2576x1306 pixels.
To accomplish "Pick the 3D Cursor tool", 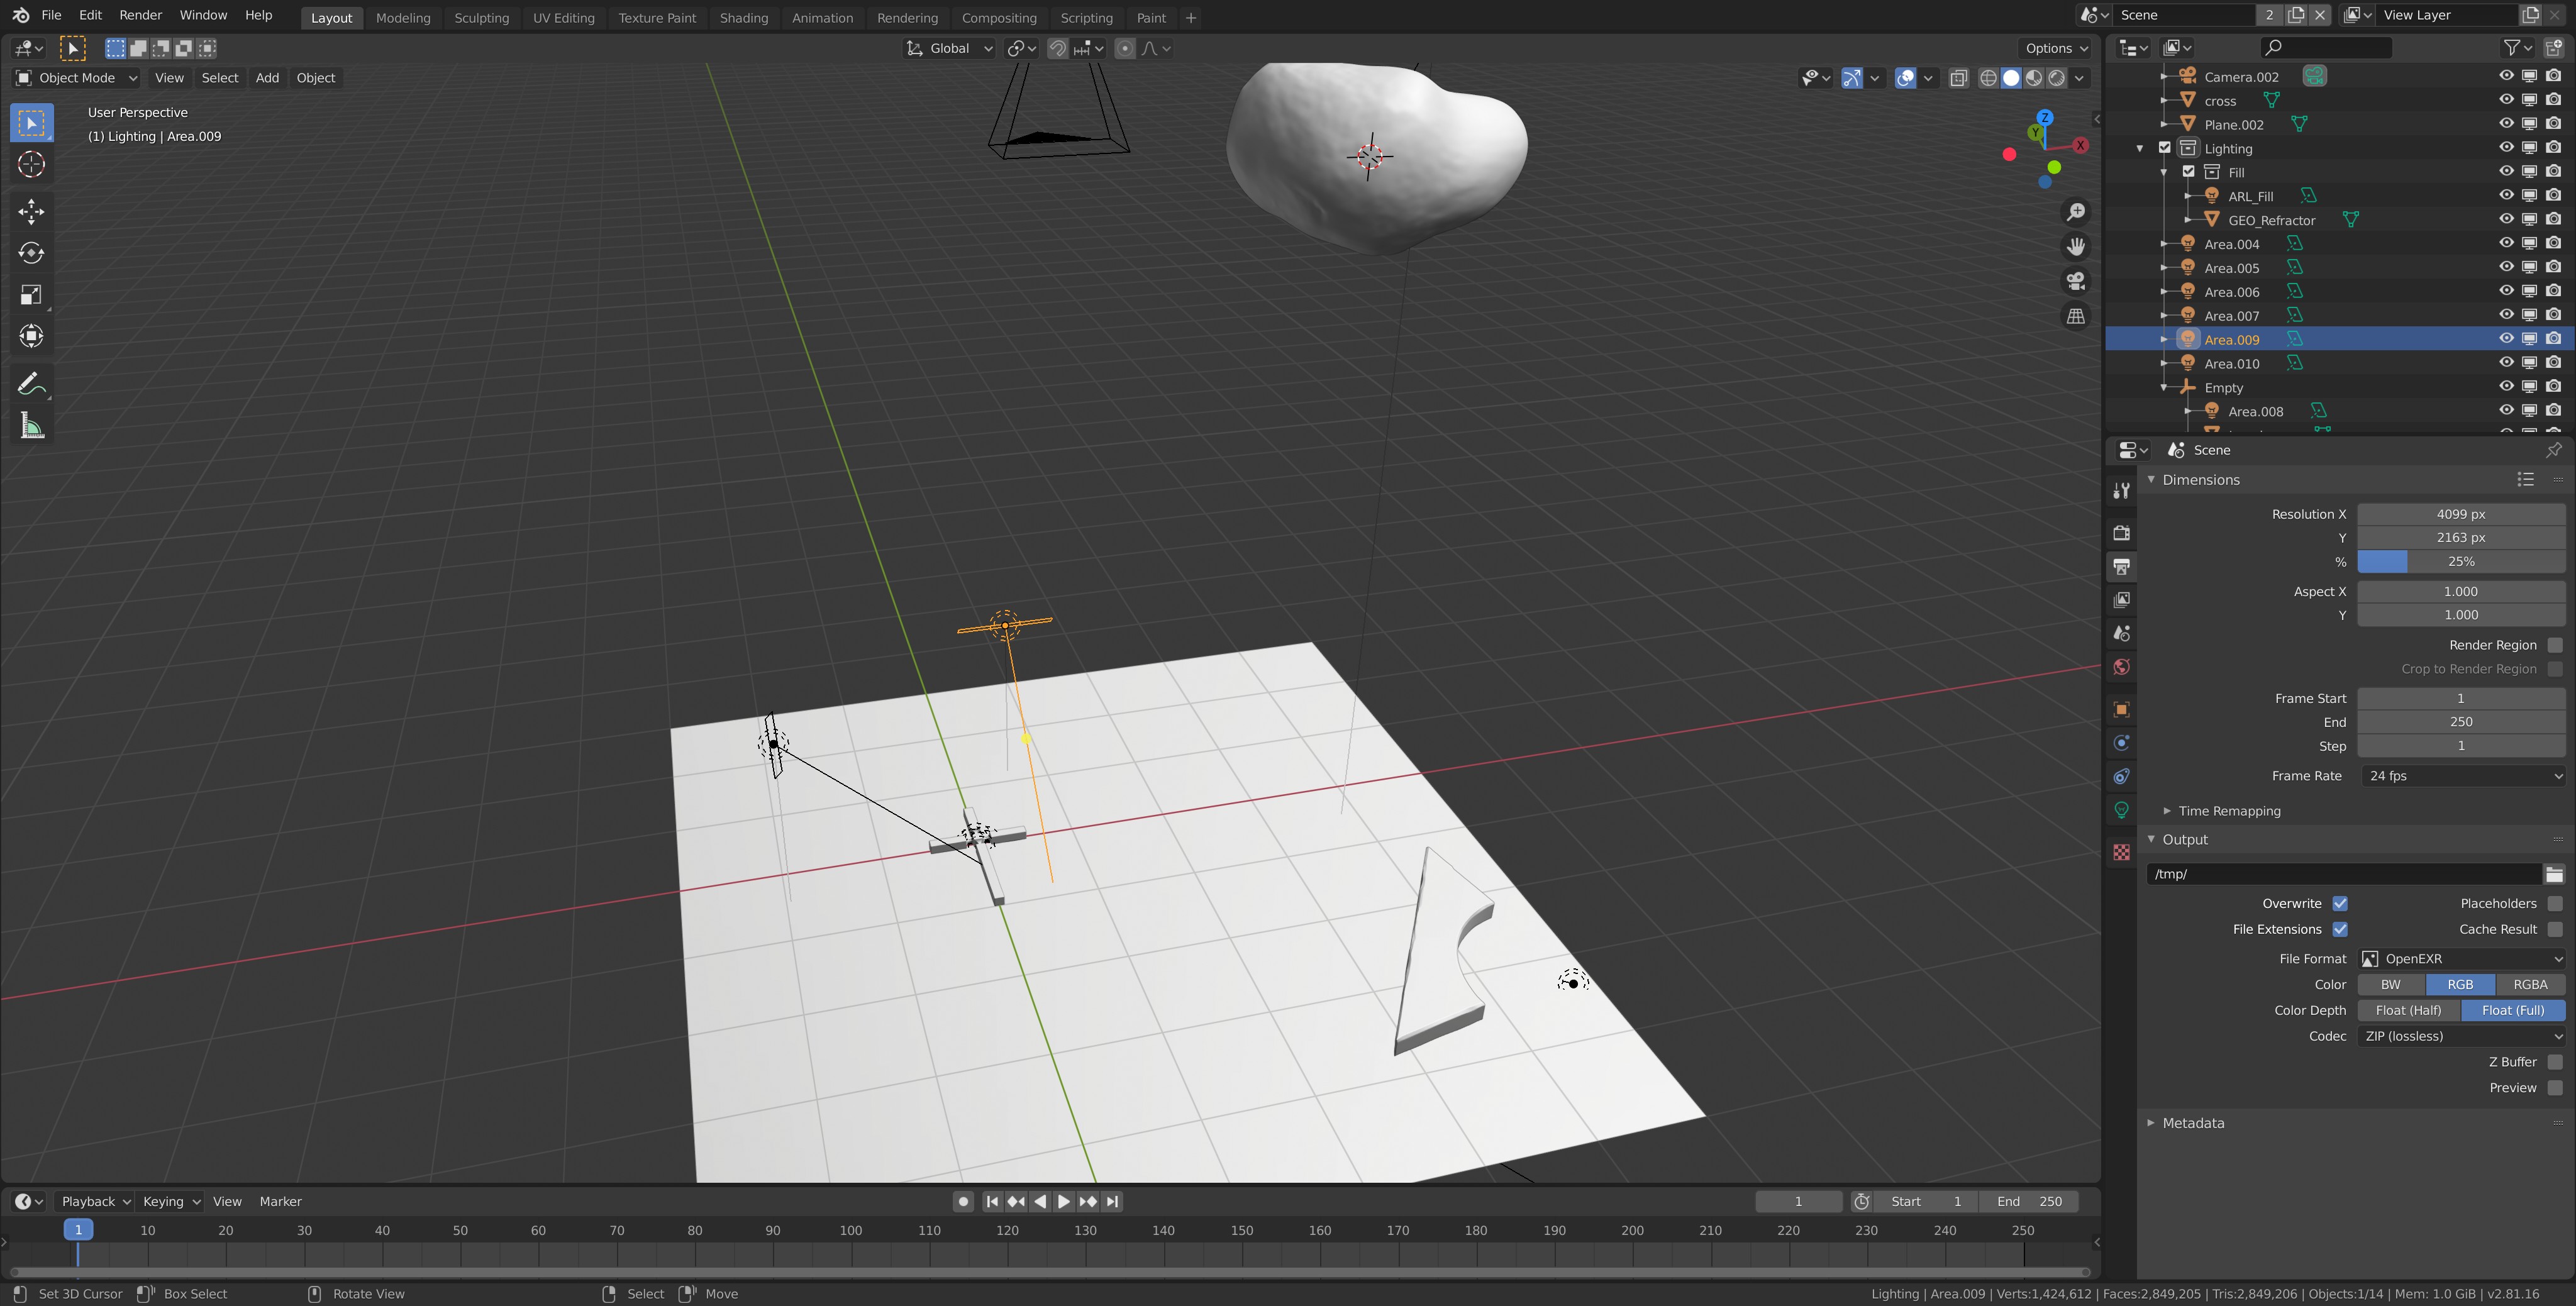I will click(31, 164).
